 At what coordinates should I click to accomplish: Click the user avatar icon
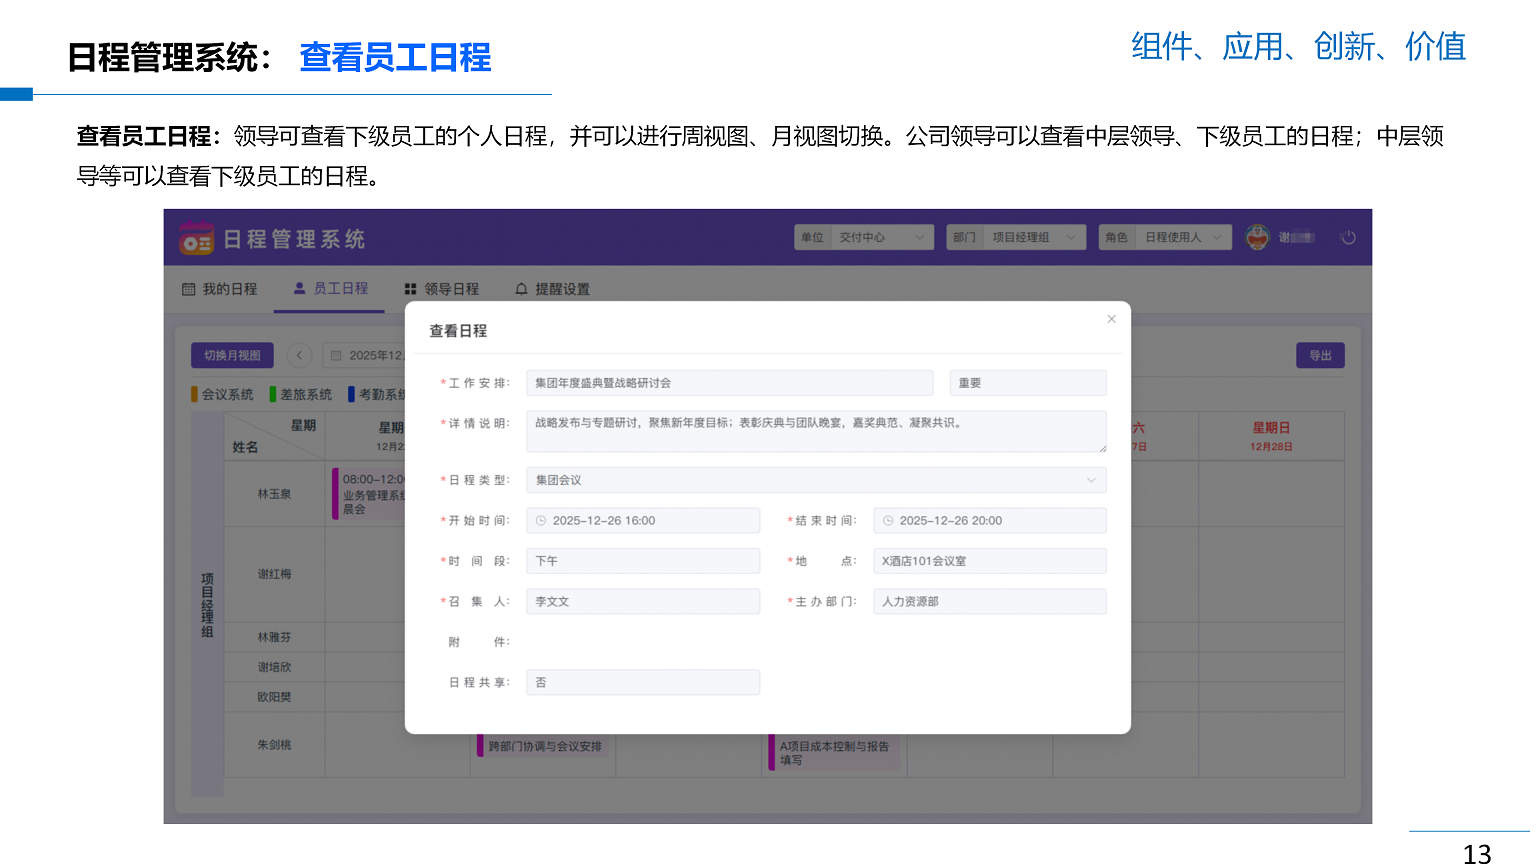click(1257, 237)
